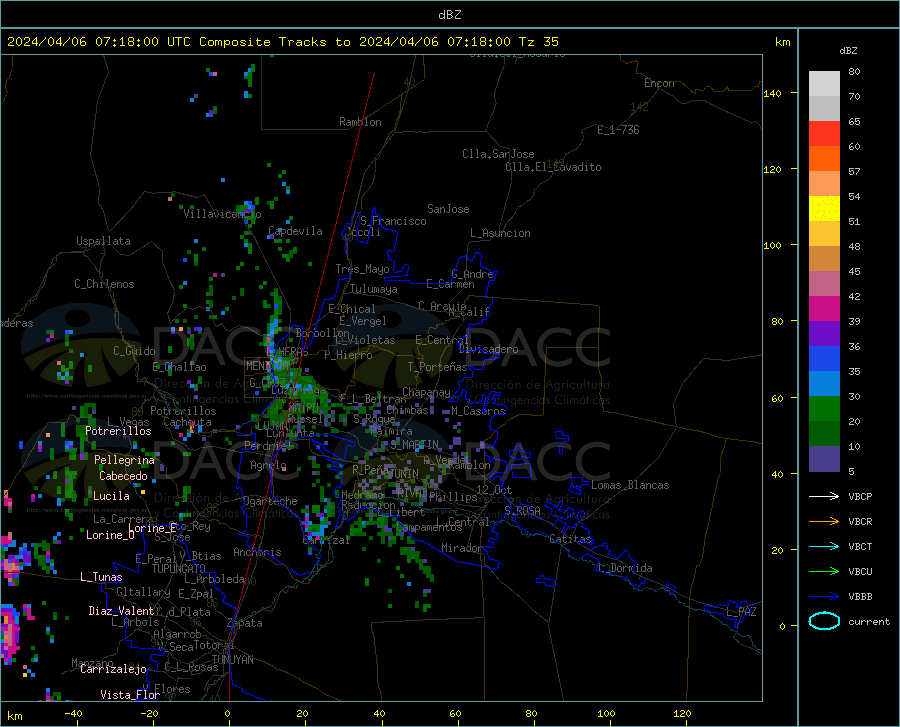The image size is (900, 727).
Task: Click the L_Dormida map label
Action: (625, 568)
